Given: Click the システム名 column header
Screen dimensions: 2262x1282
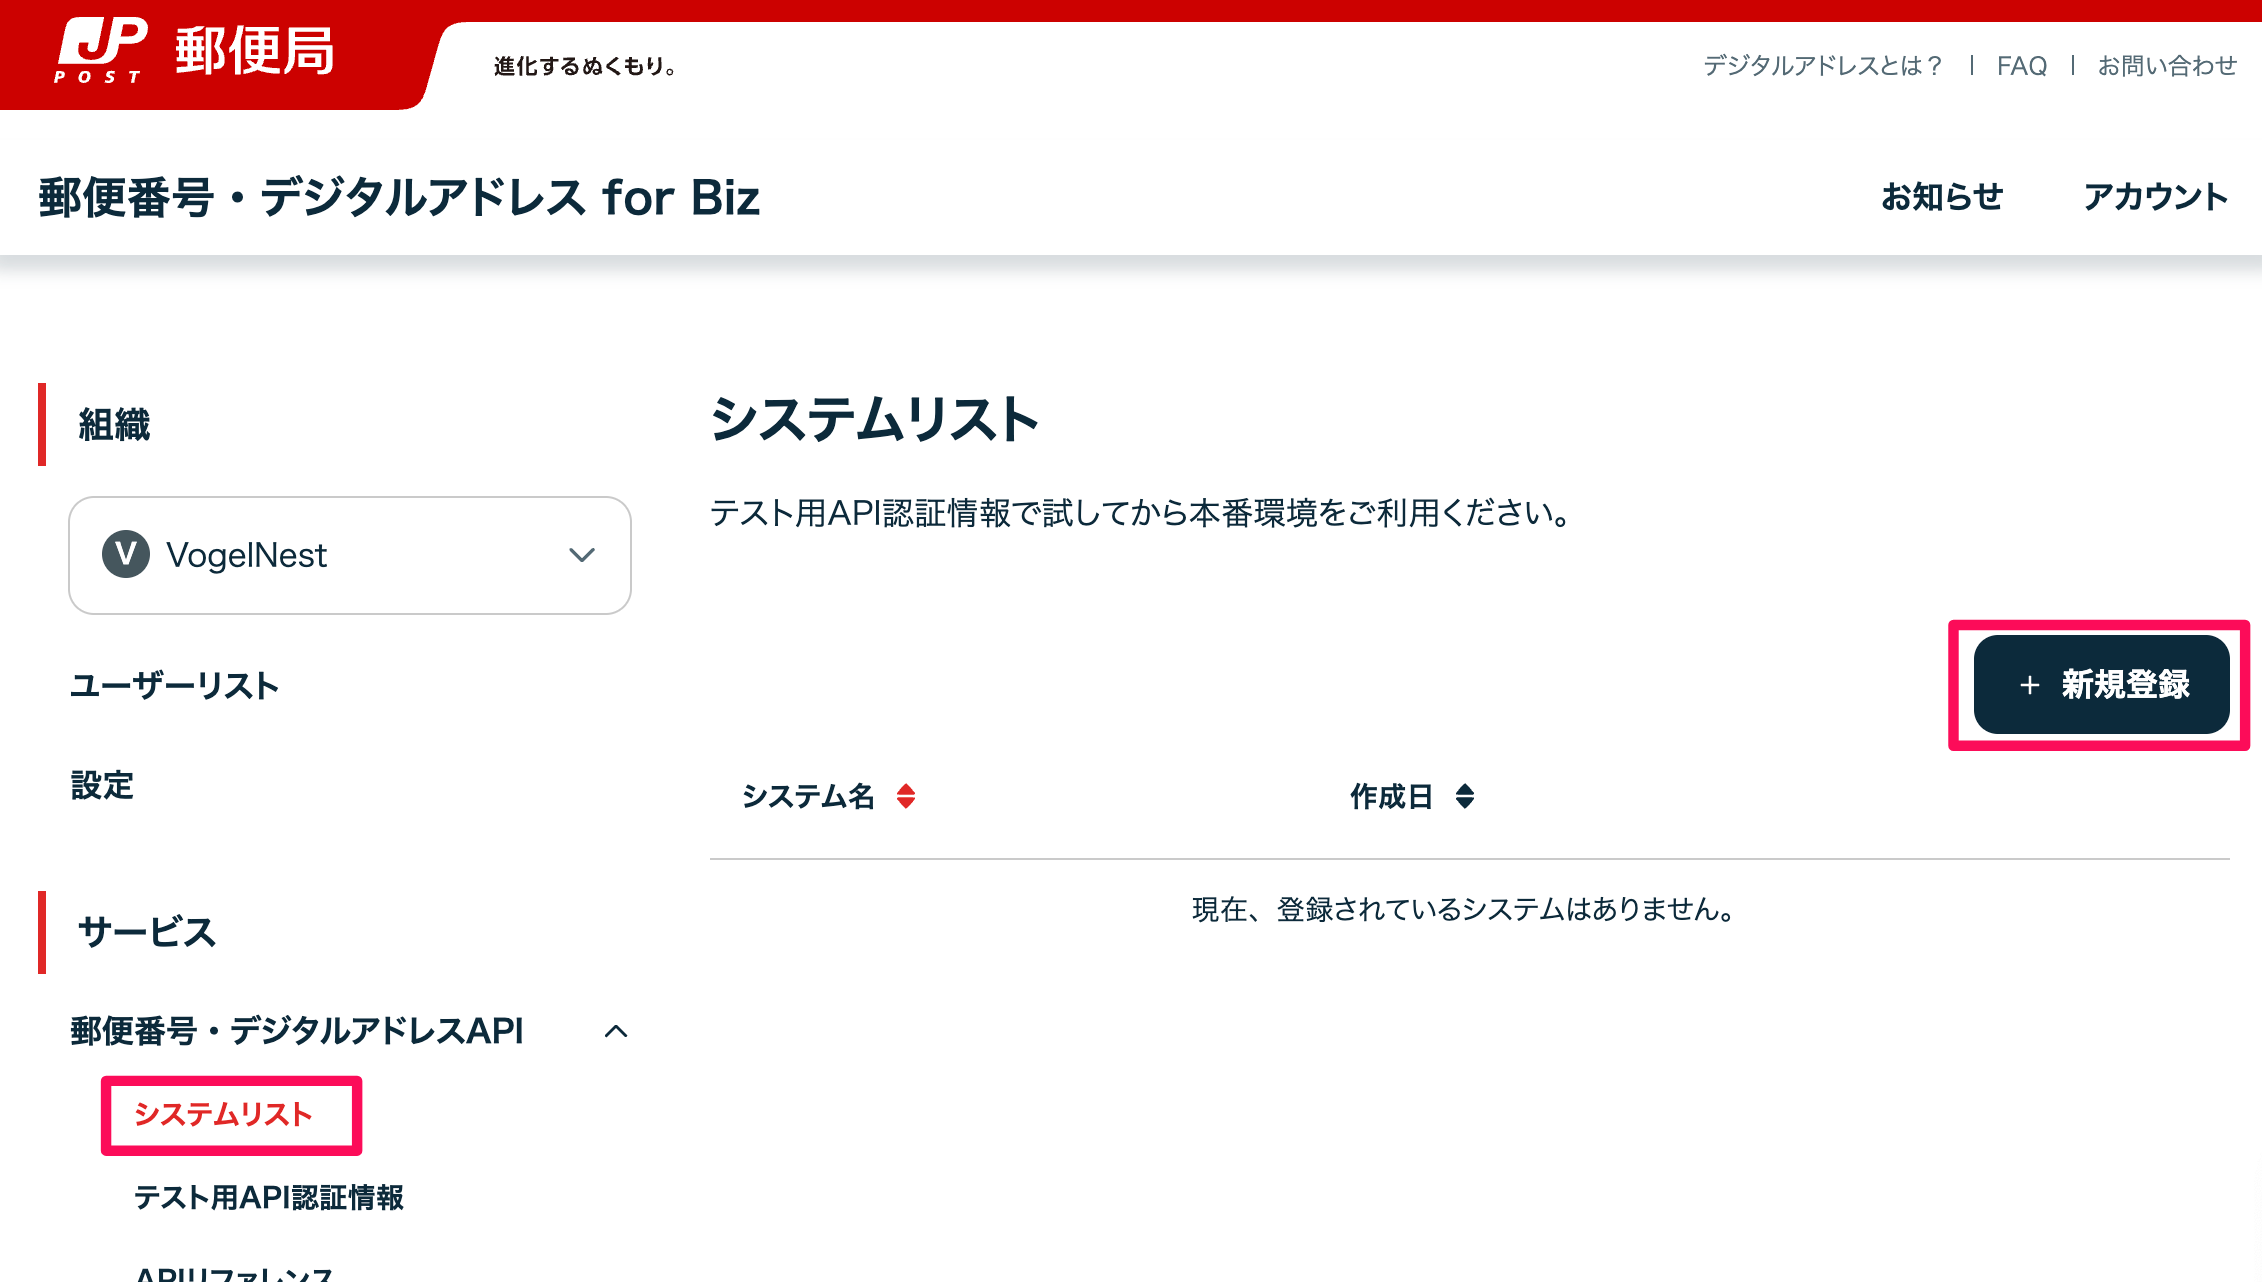Looking at the screenshot, I should (x=808, y=796).
